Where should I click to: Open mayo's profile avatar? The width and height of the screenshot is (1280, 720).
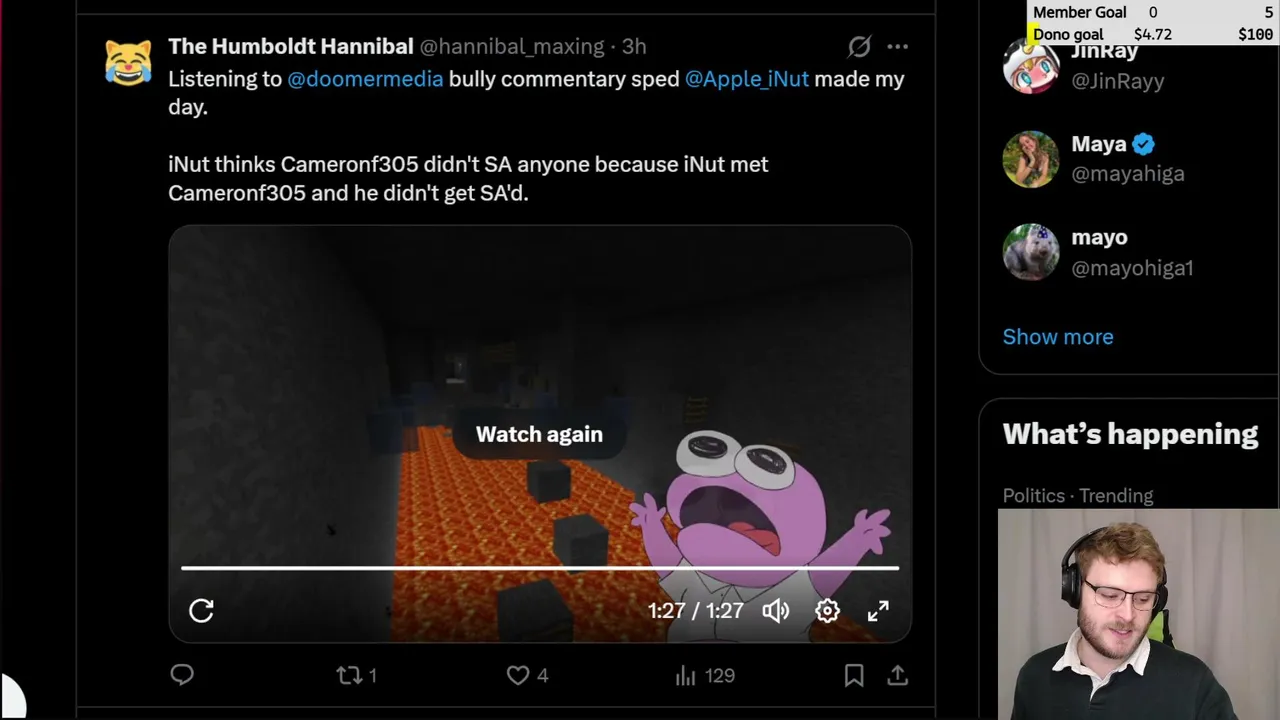click(x=1031, y=252)
